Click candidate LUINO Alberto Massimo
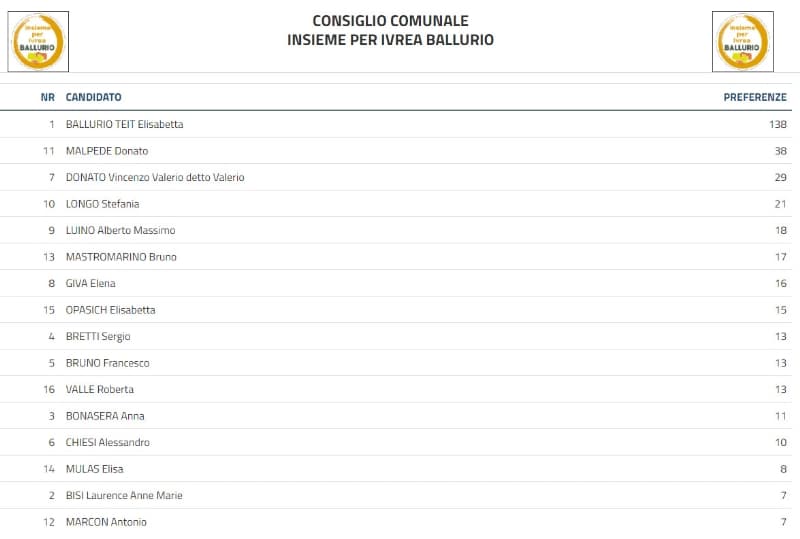800x539 pixels. point(120,230)
